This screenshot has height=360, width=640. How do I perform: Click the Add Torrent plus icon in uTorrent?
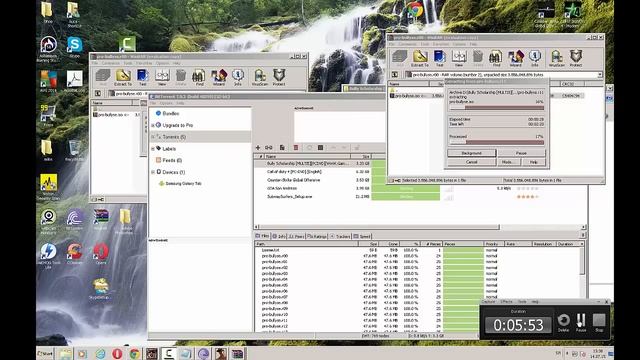tap(258, 148)
